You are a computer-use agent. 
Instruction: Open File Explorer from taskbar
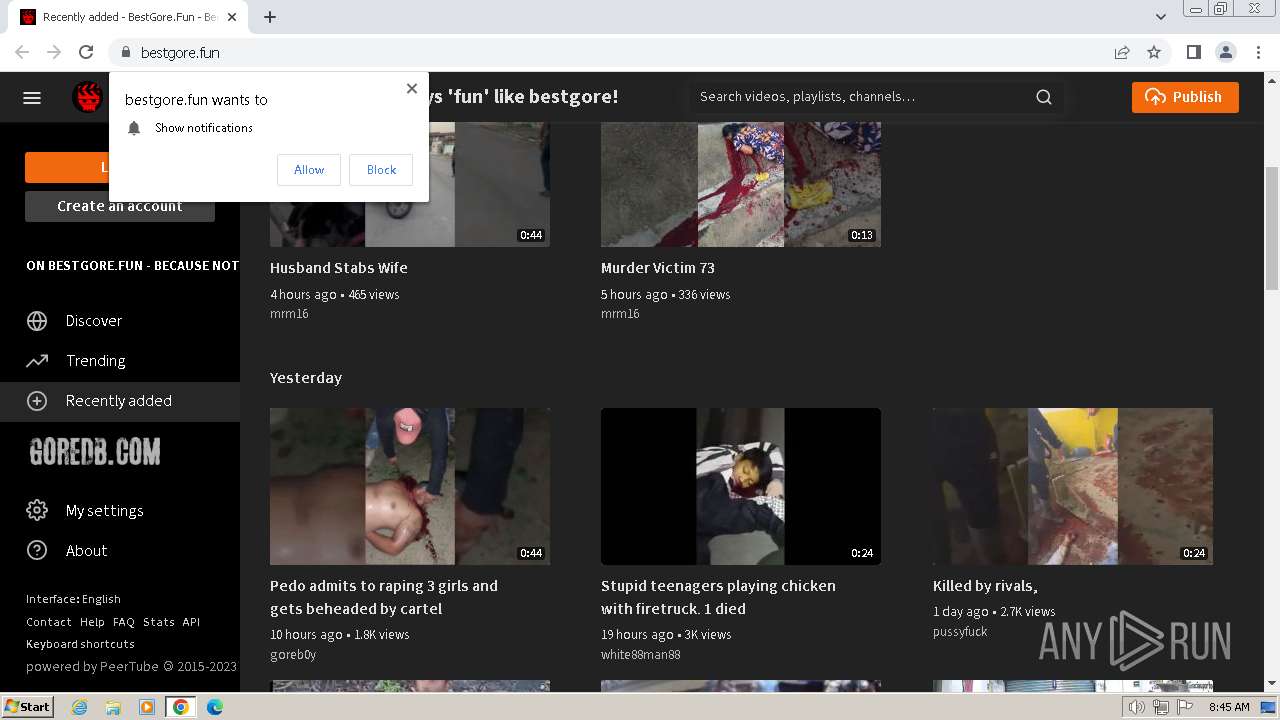[113, 707]
